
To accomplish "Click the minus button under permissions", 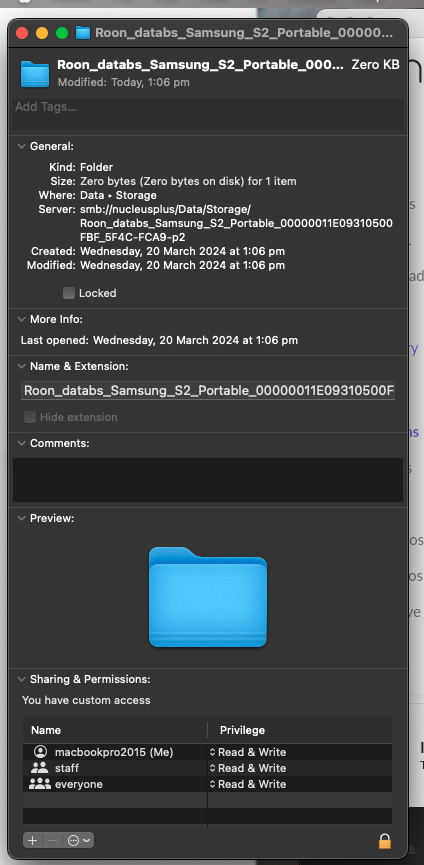I will click(52, 840).
